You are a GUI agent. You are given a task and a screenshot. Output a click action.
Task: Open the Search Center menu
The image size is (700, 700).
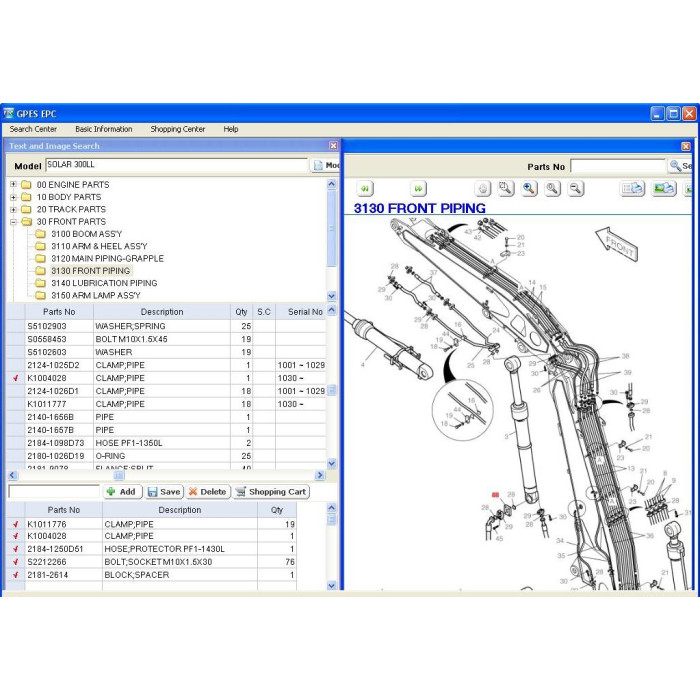pos(33,129)
